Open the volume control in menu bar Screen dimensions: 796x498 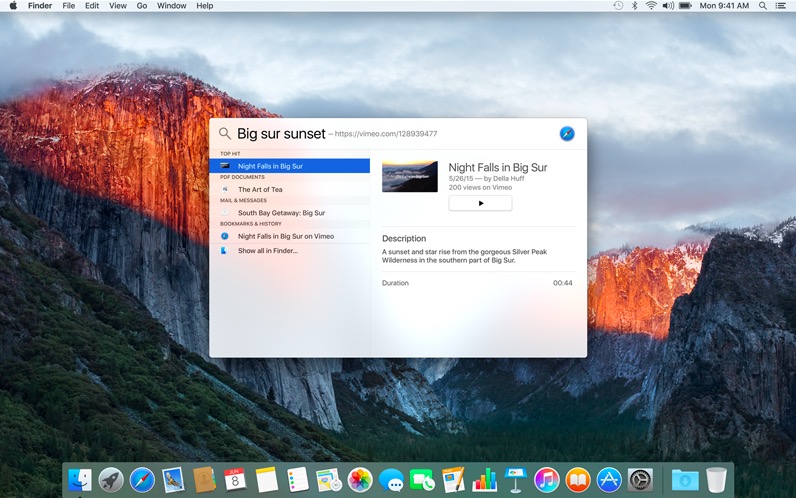click(667, 6)
